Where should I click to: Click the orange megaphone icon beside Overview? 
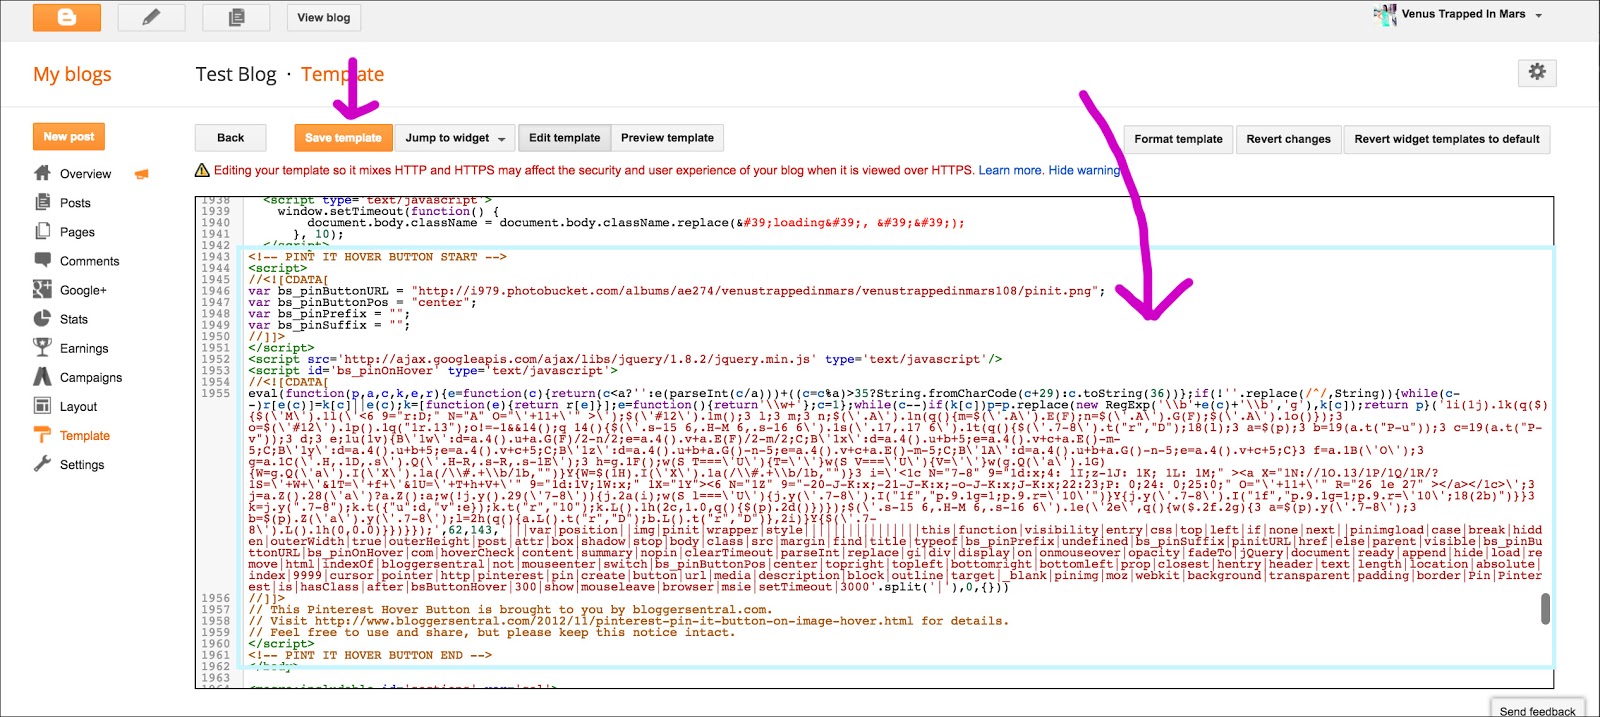142,174
